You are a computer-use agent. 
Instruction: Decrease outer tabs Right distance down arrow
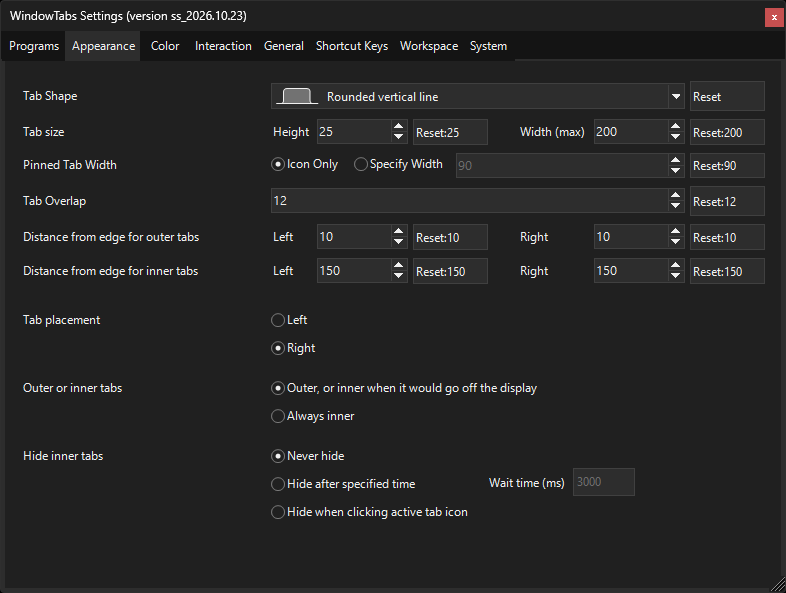[x=676, y=242]
